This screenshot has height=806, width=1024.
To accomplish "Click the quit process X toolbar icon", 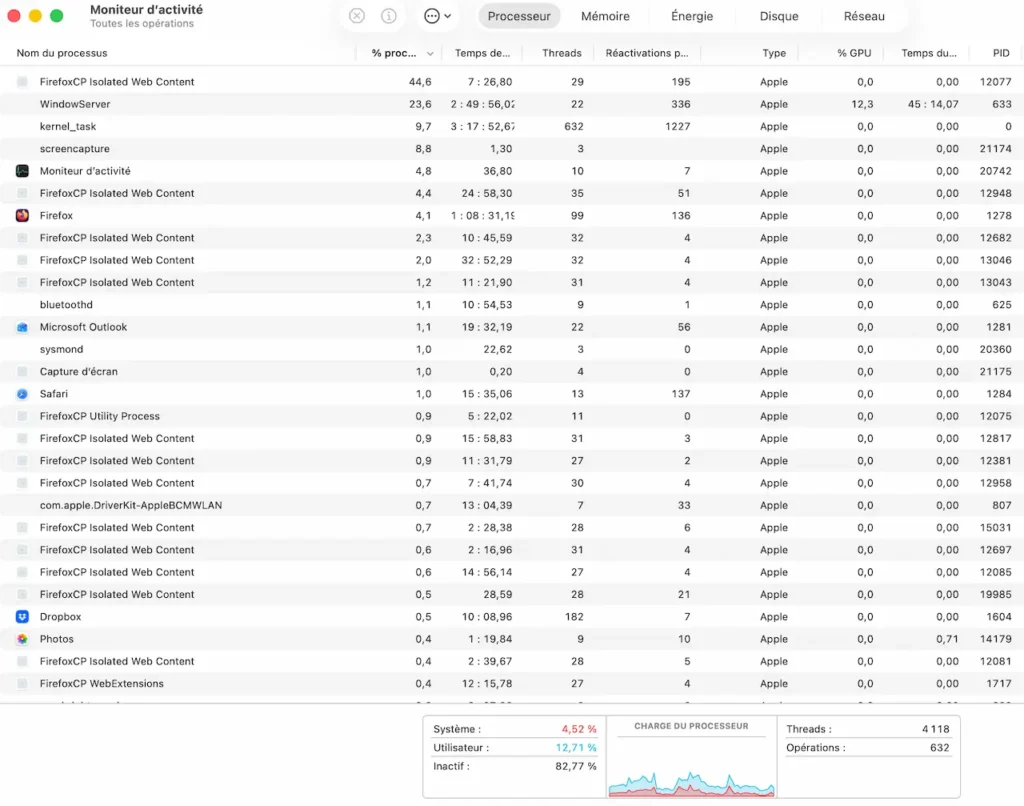I will click(x=357, y=15).
